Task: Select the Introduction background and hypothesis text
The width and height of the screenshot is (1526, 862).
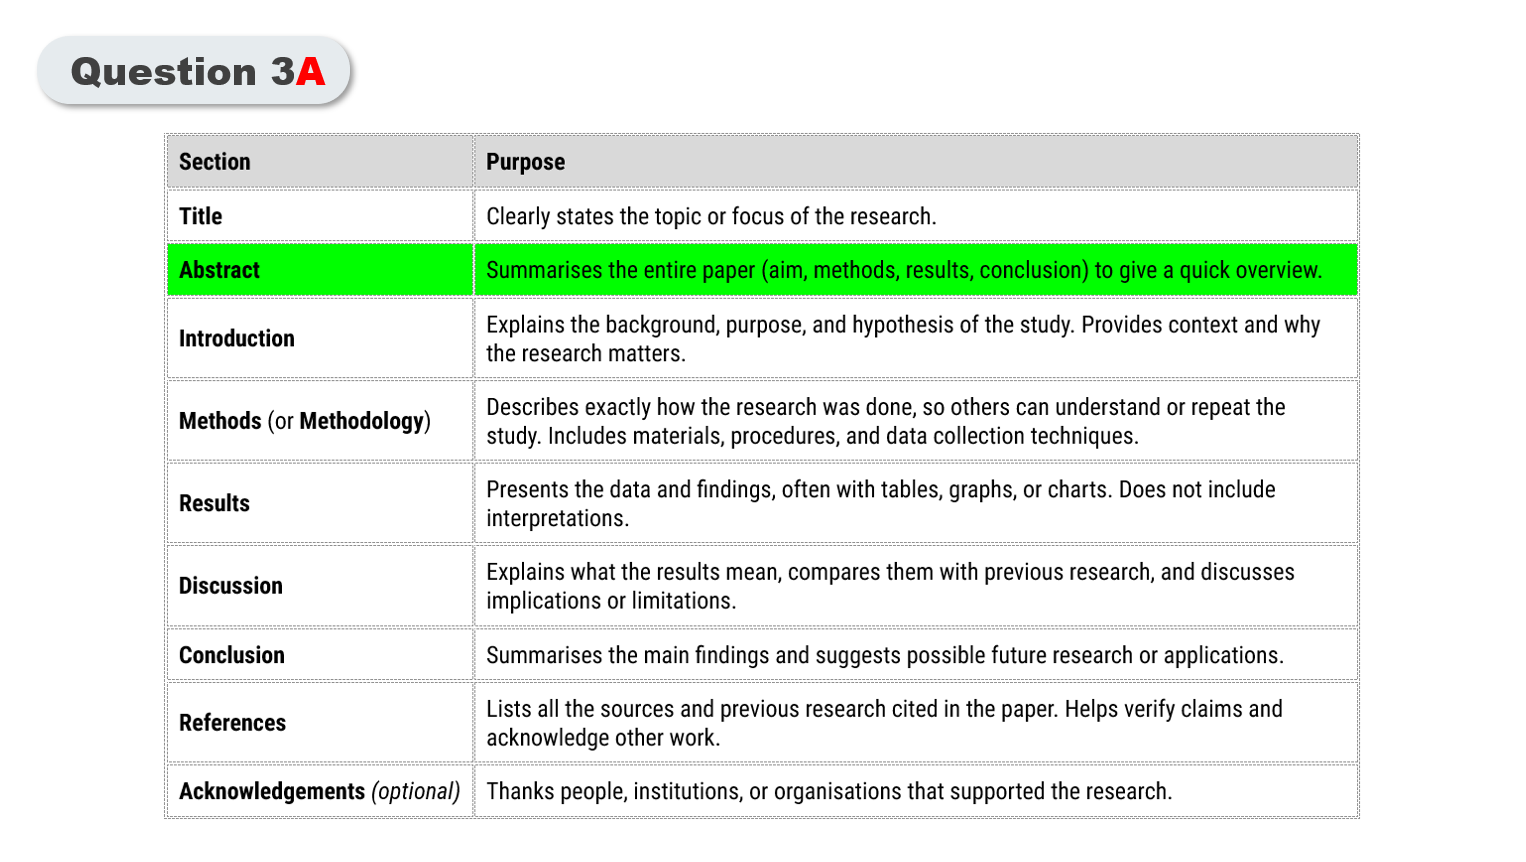Action: click(x=903, y=339)
